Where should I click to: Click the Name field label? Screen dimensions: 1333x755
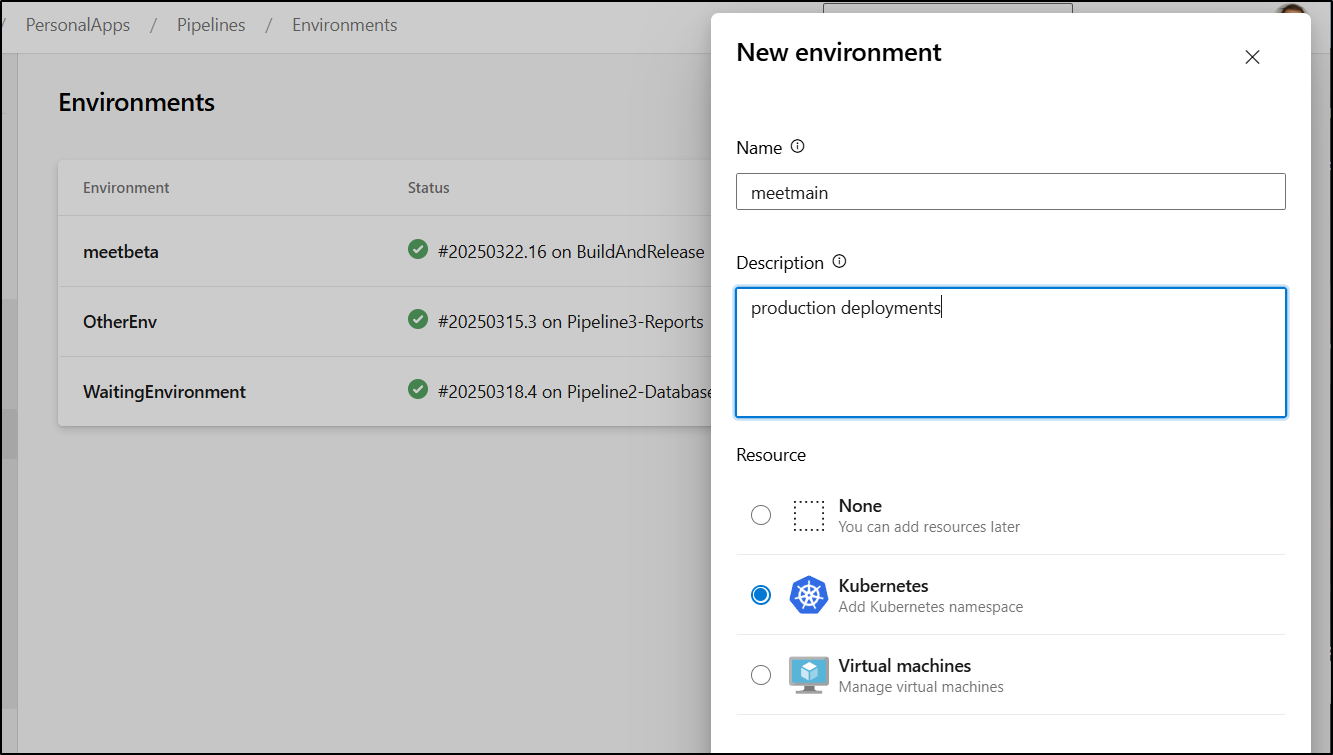(759, 148)
